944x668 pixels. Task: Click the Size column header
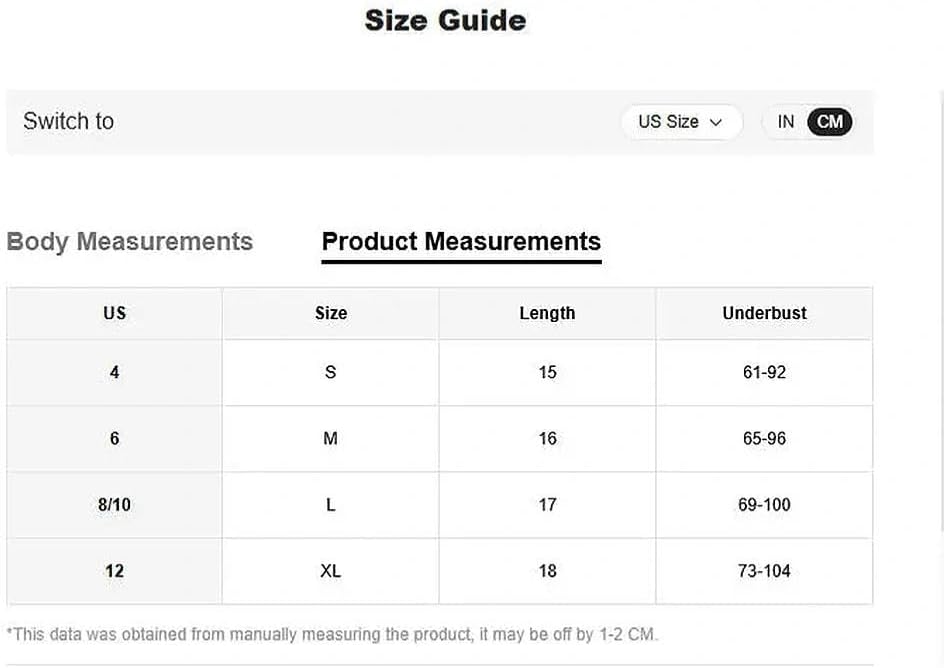click(331, 314)
